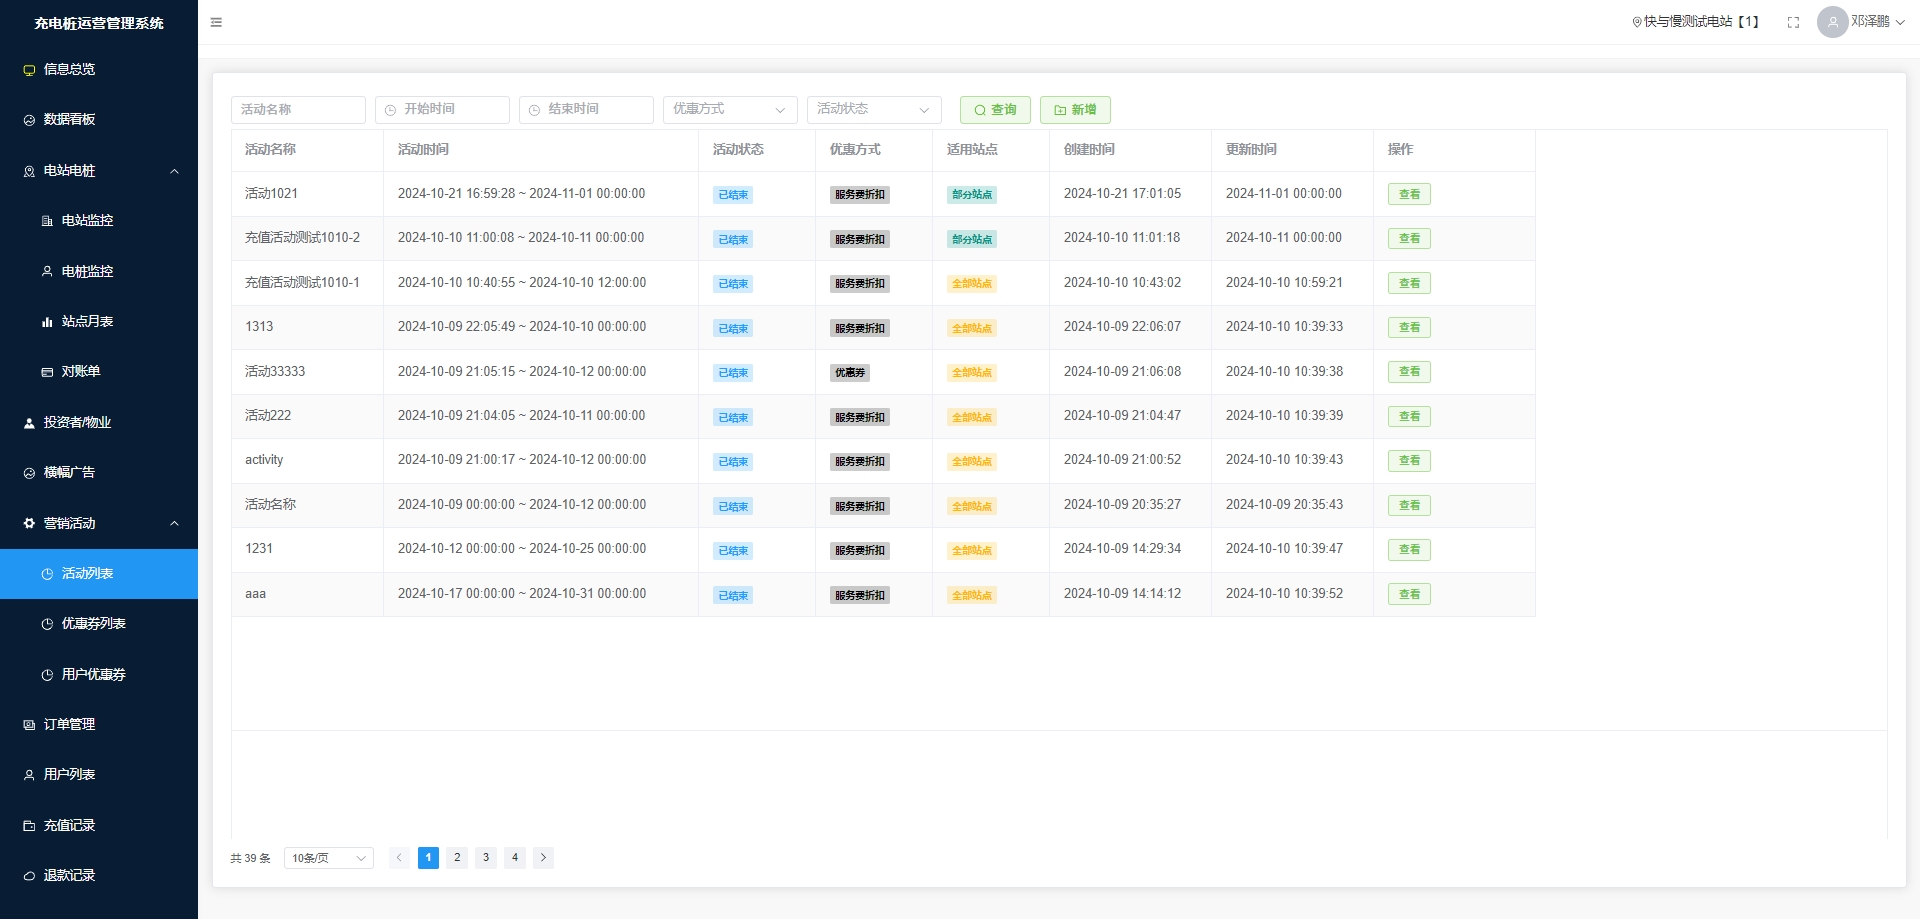Open the 活动状态 filter dropdown
Image resolution: width=1920 pixels, height=919 pixels.
pyautogui.click(x=874, y=110)
